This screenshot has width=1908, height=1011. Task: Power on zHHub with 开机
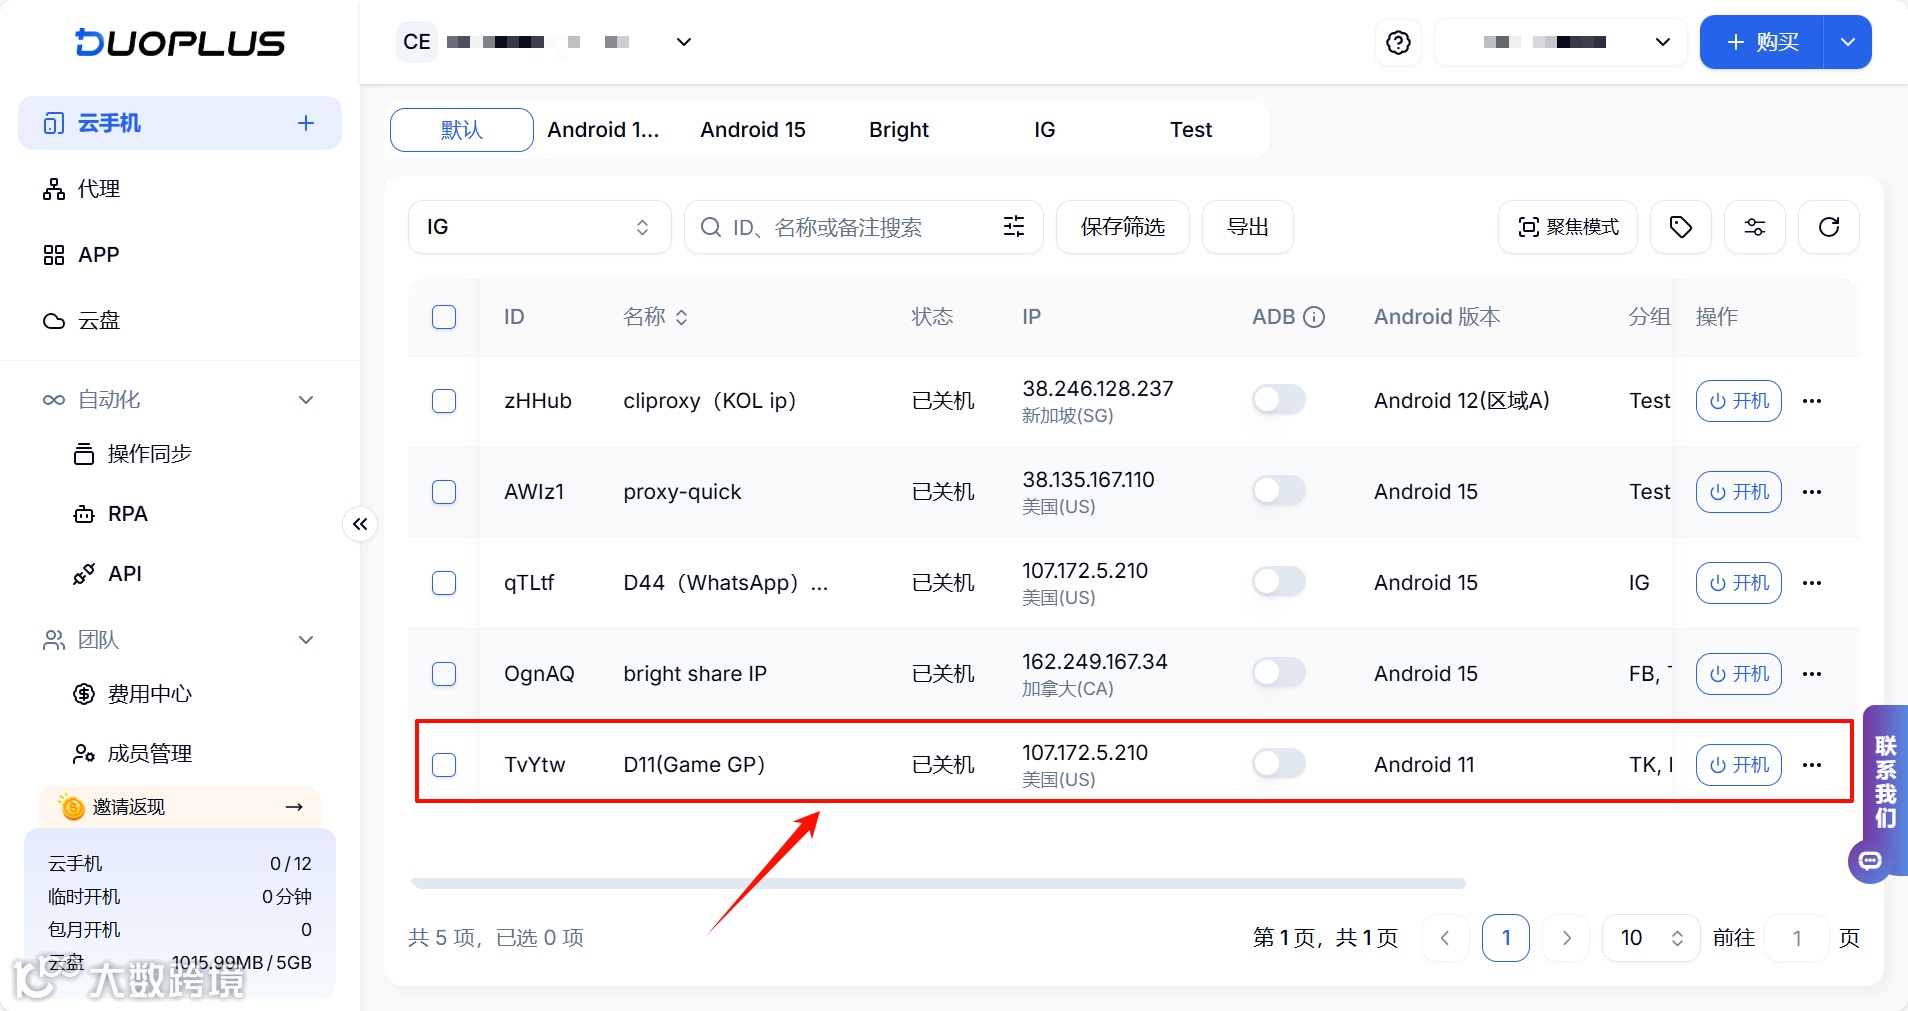[1739, 401]
